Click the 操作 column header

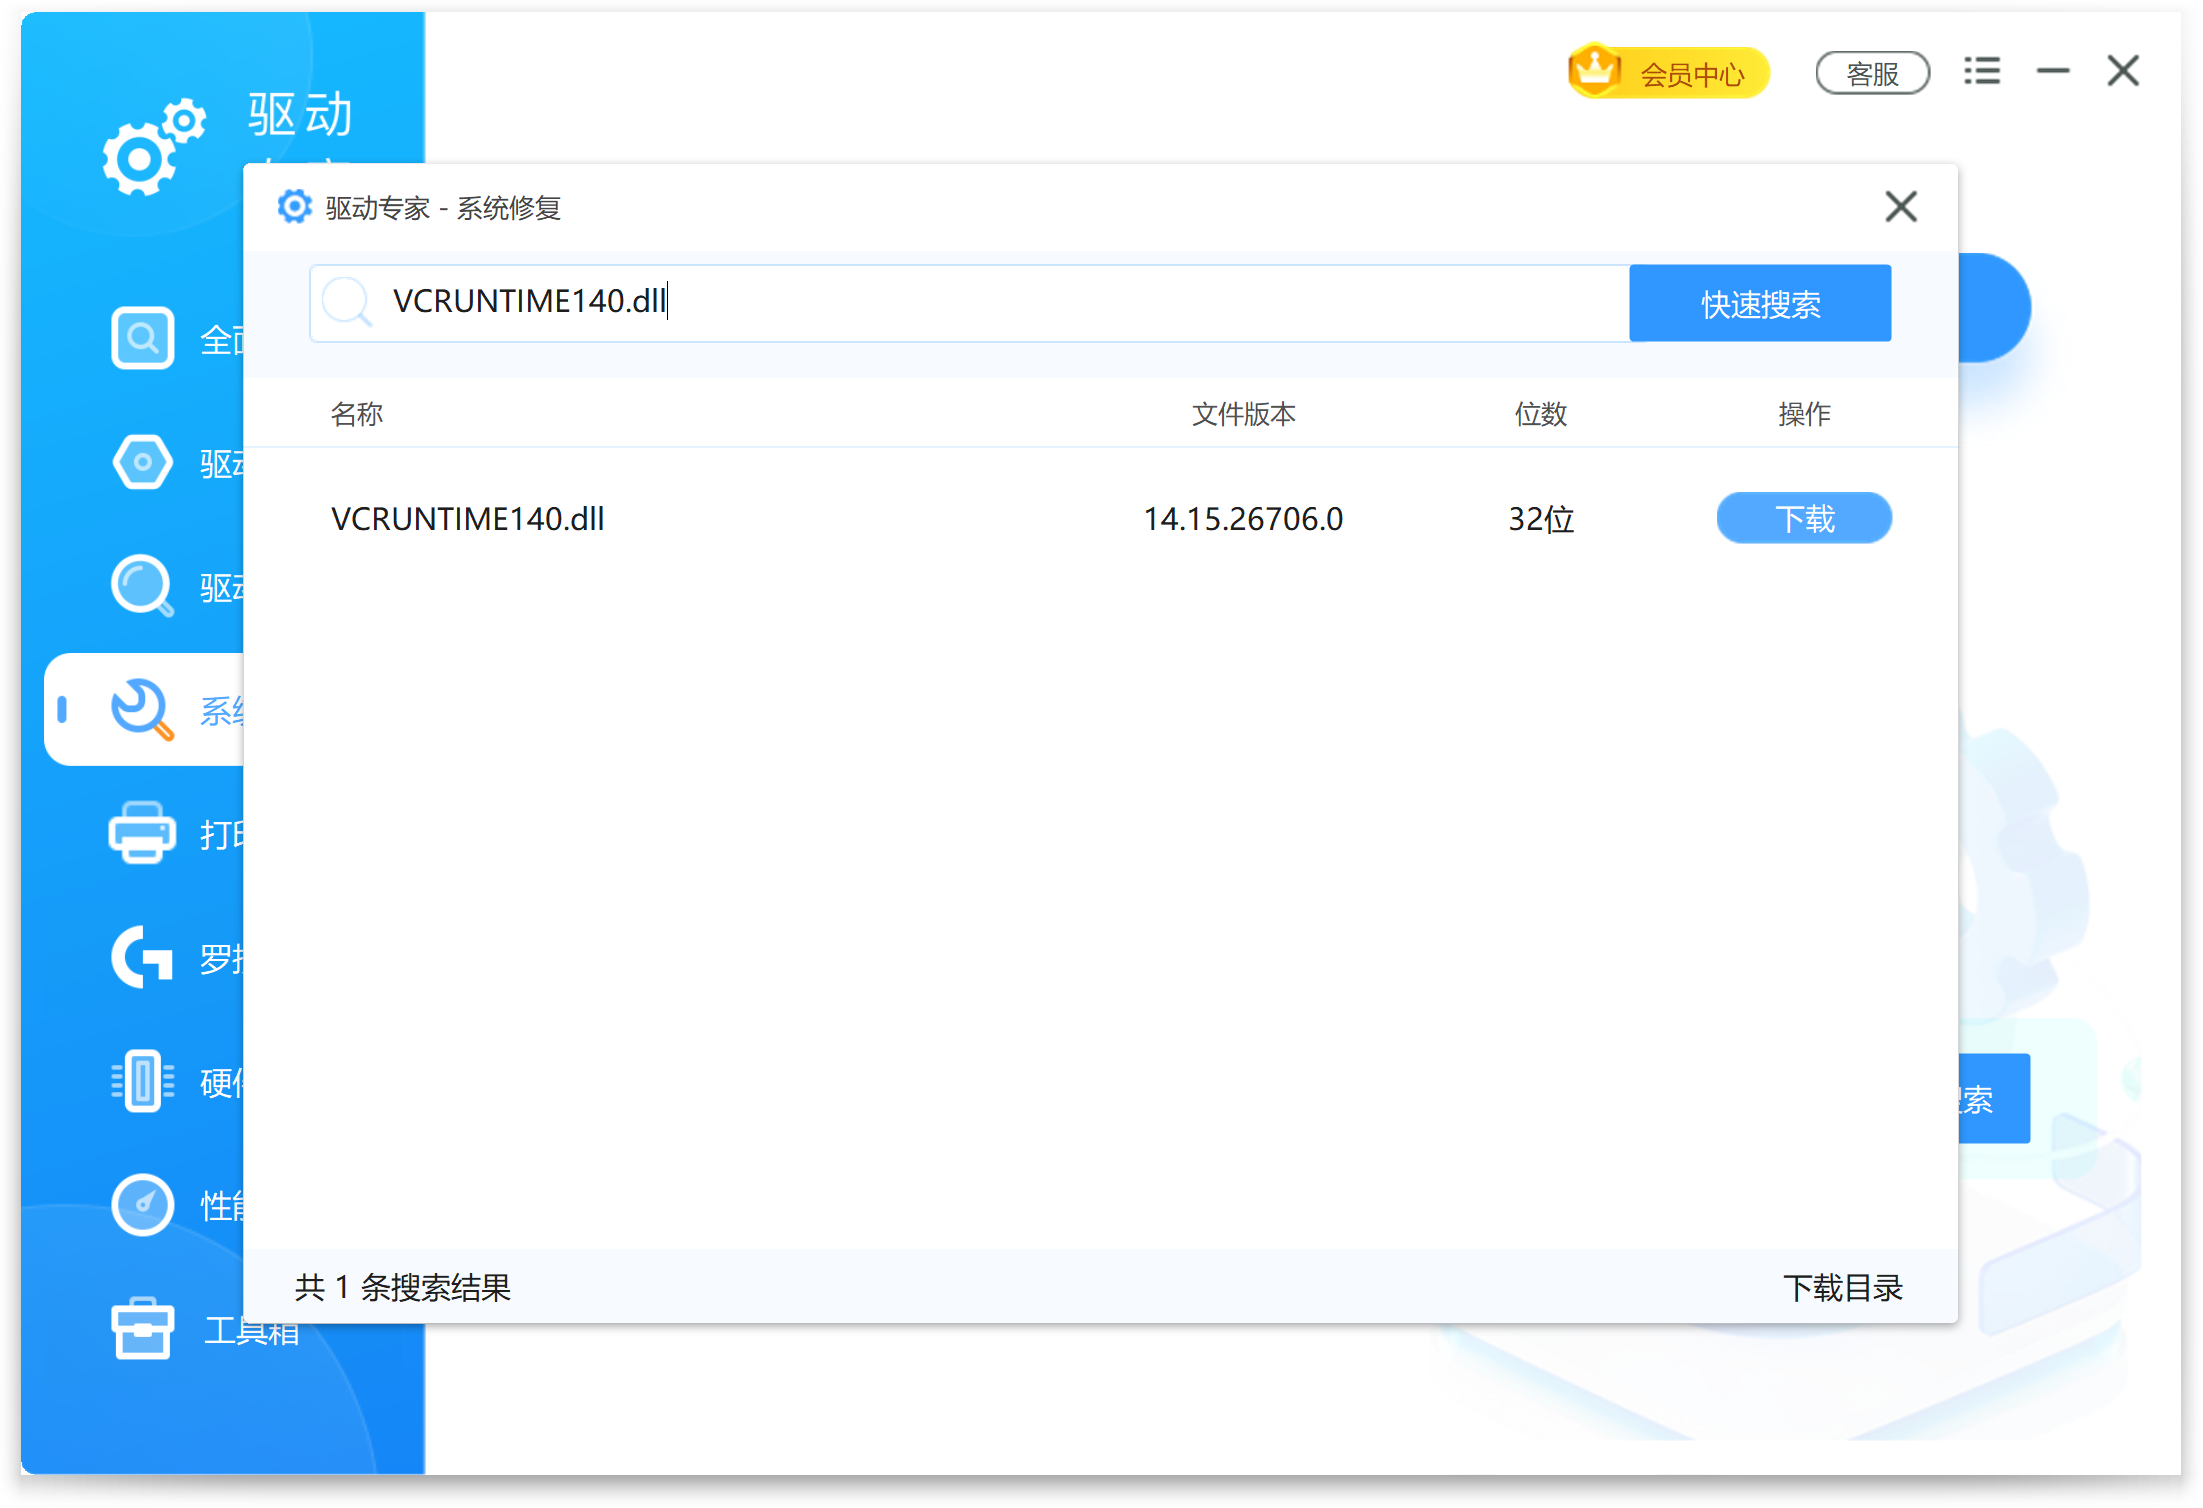1804,413
